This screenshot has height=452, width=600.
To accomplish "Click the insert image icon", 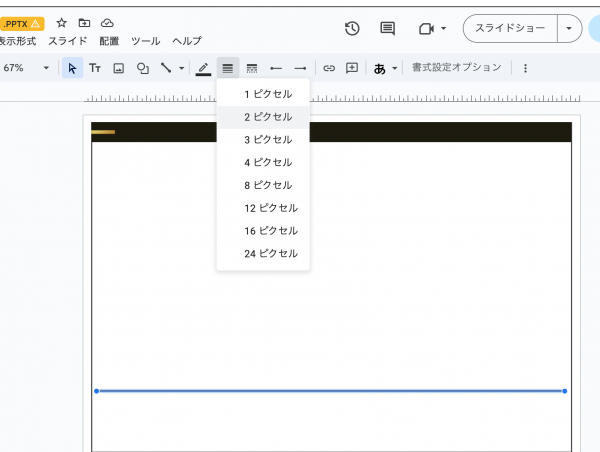I will [x=118, y=68].
